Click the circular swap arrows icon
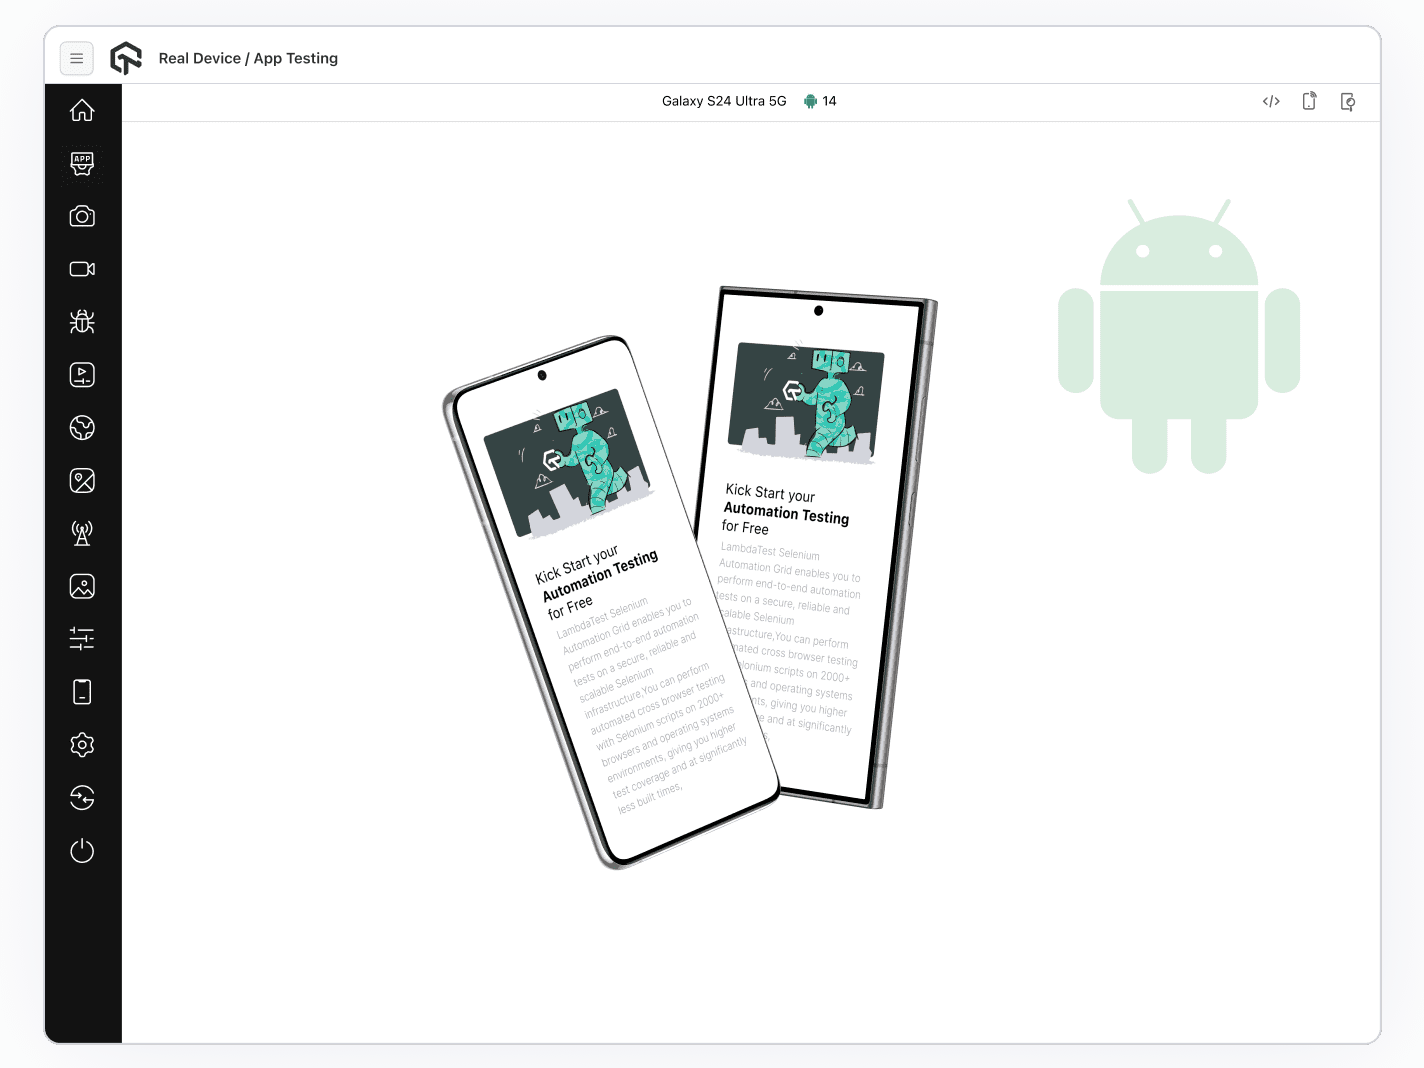1424x1068 pixels. point(82,798)
